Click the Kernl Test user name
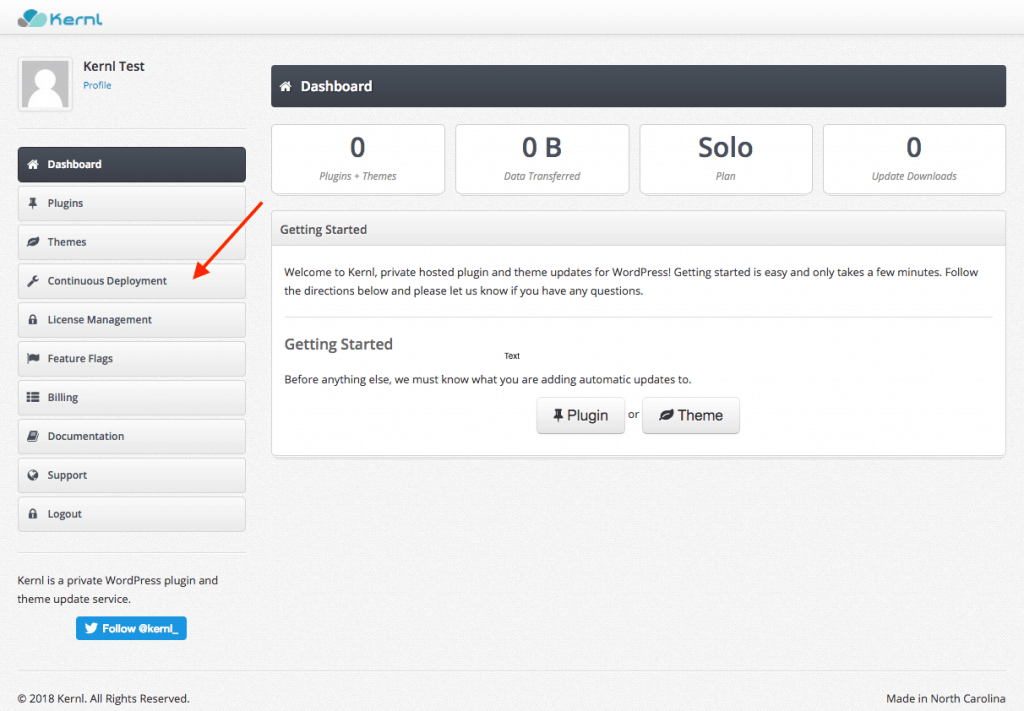 tap(114, 66)
